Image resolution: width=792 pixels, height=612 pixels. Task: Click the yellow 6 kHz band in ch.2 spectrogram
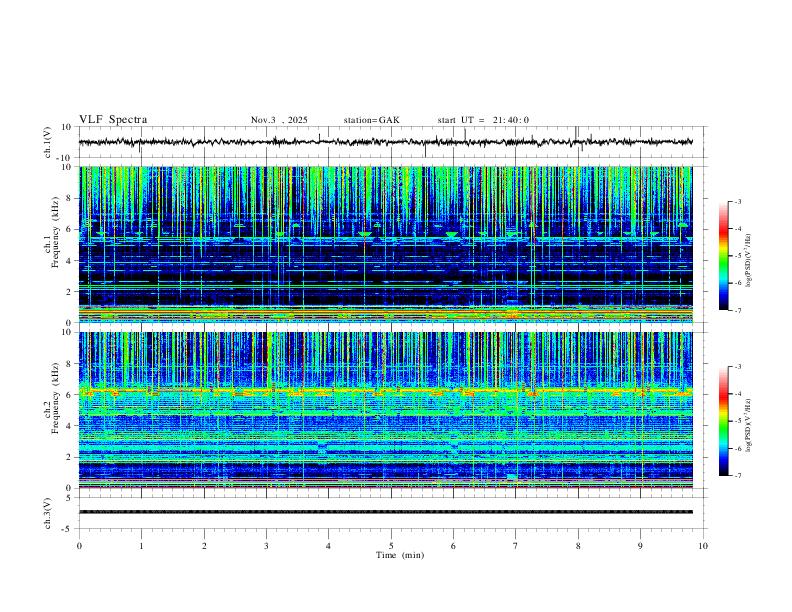pyautogui.click(x=386, y=391)
